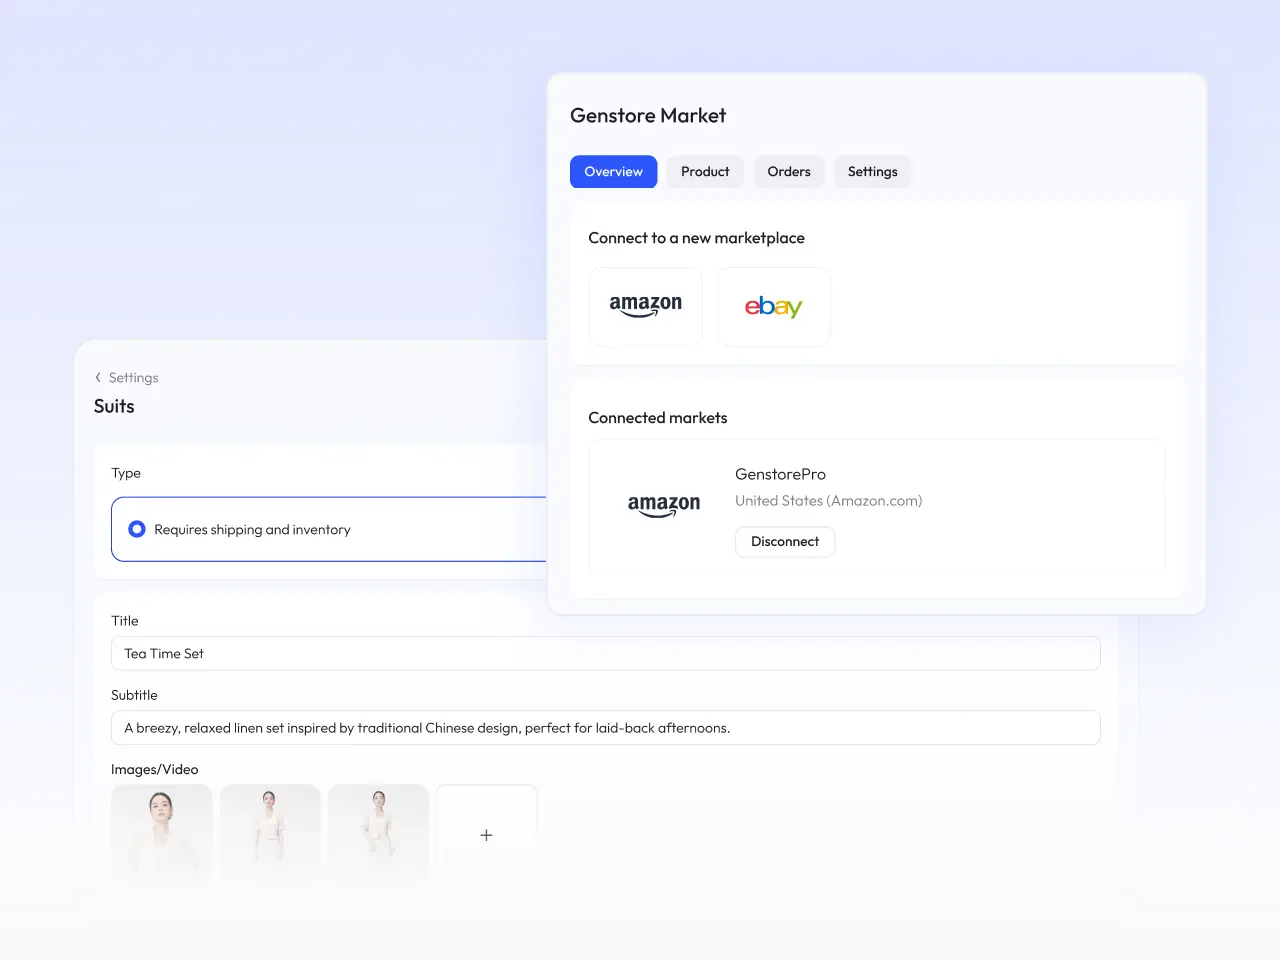
Task: Go to the Settings tab in Genstore Market
Action: [872, 172]
